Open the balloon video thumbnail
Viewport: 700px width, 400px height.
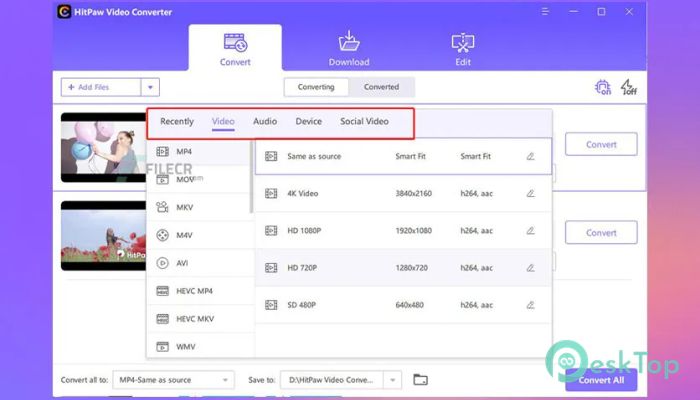click(104, 147)
